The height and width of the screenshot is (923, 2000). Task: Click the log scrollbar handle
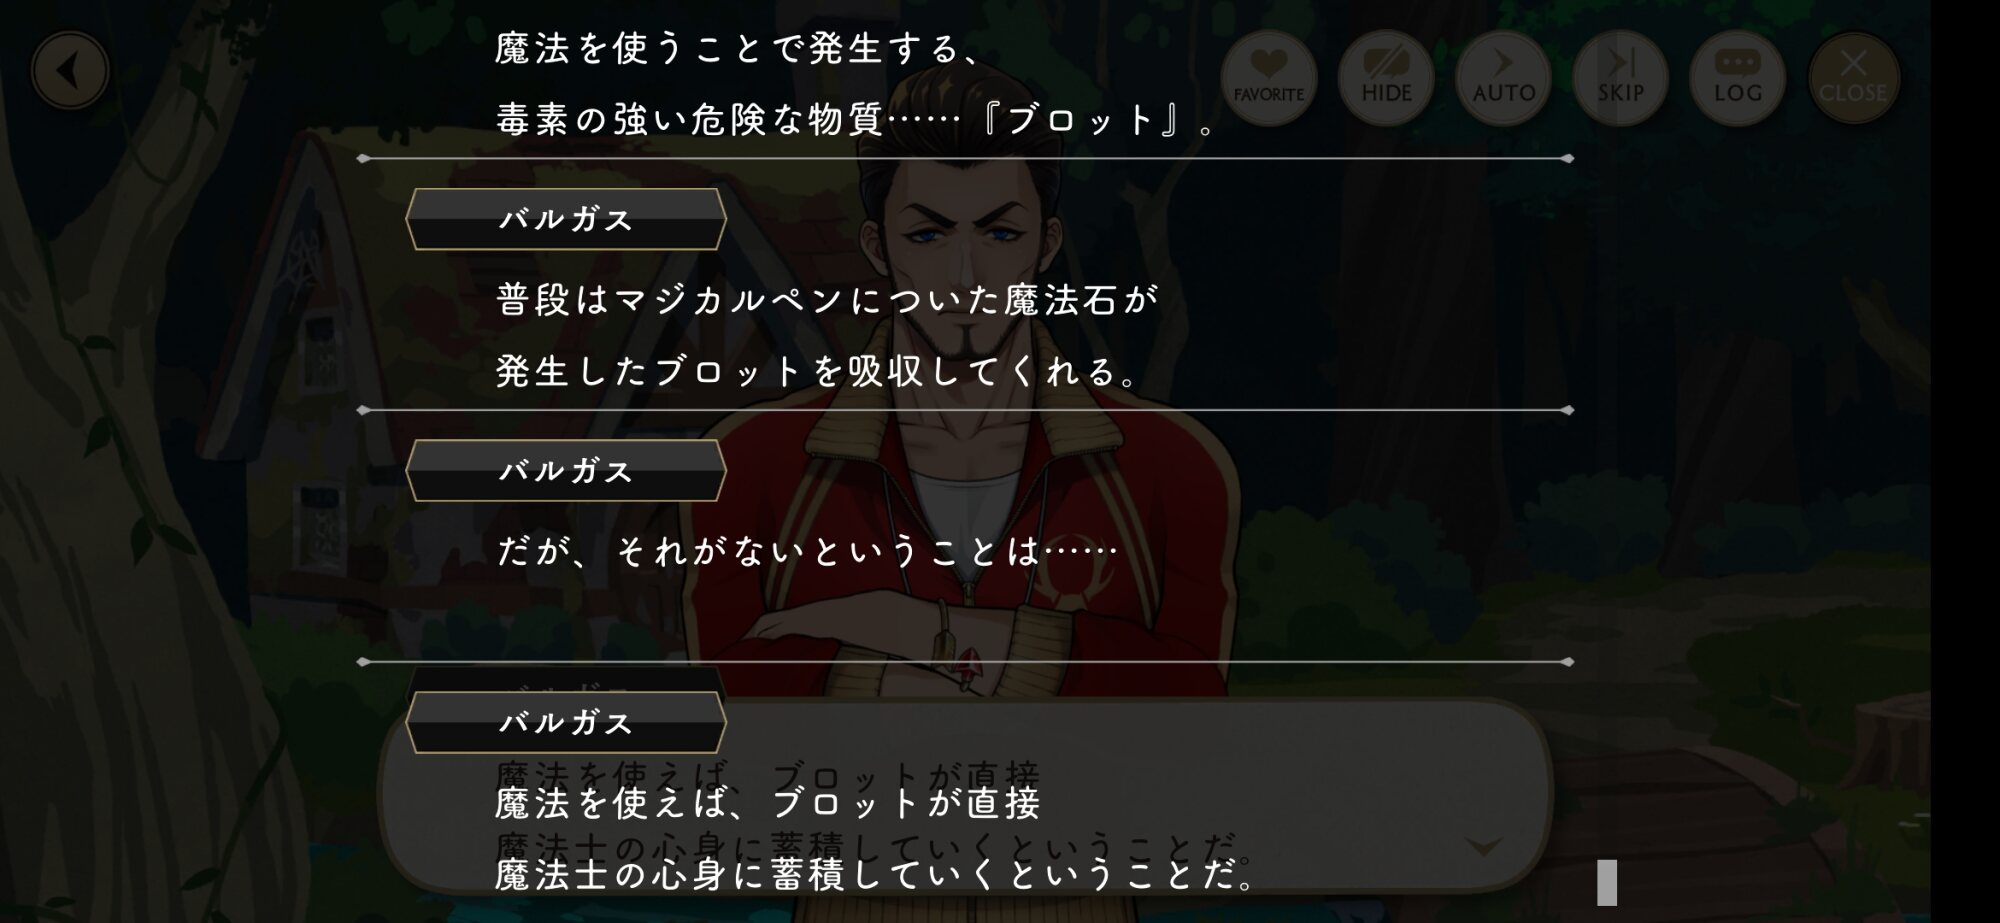[1607, 882]
